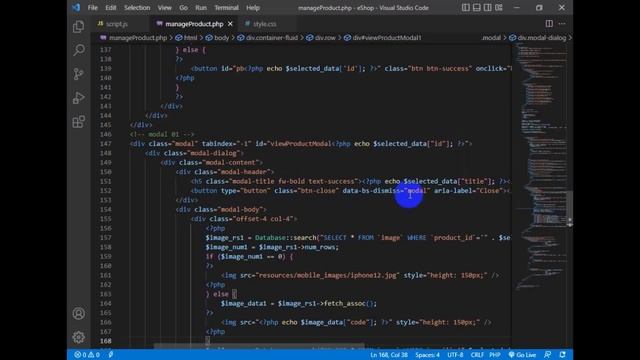Click div.row breadcrumb item
The width and height of the screenshot is (640, 360).
coord(325,38)
